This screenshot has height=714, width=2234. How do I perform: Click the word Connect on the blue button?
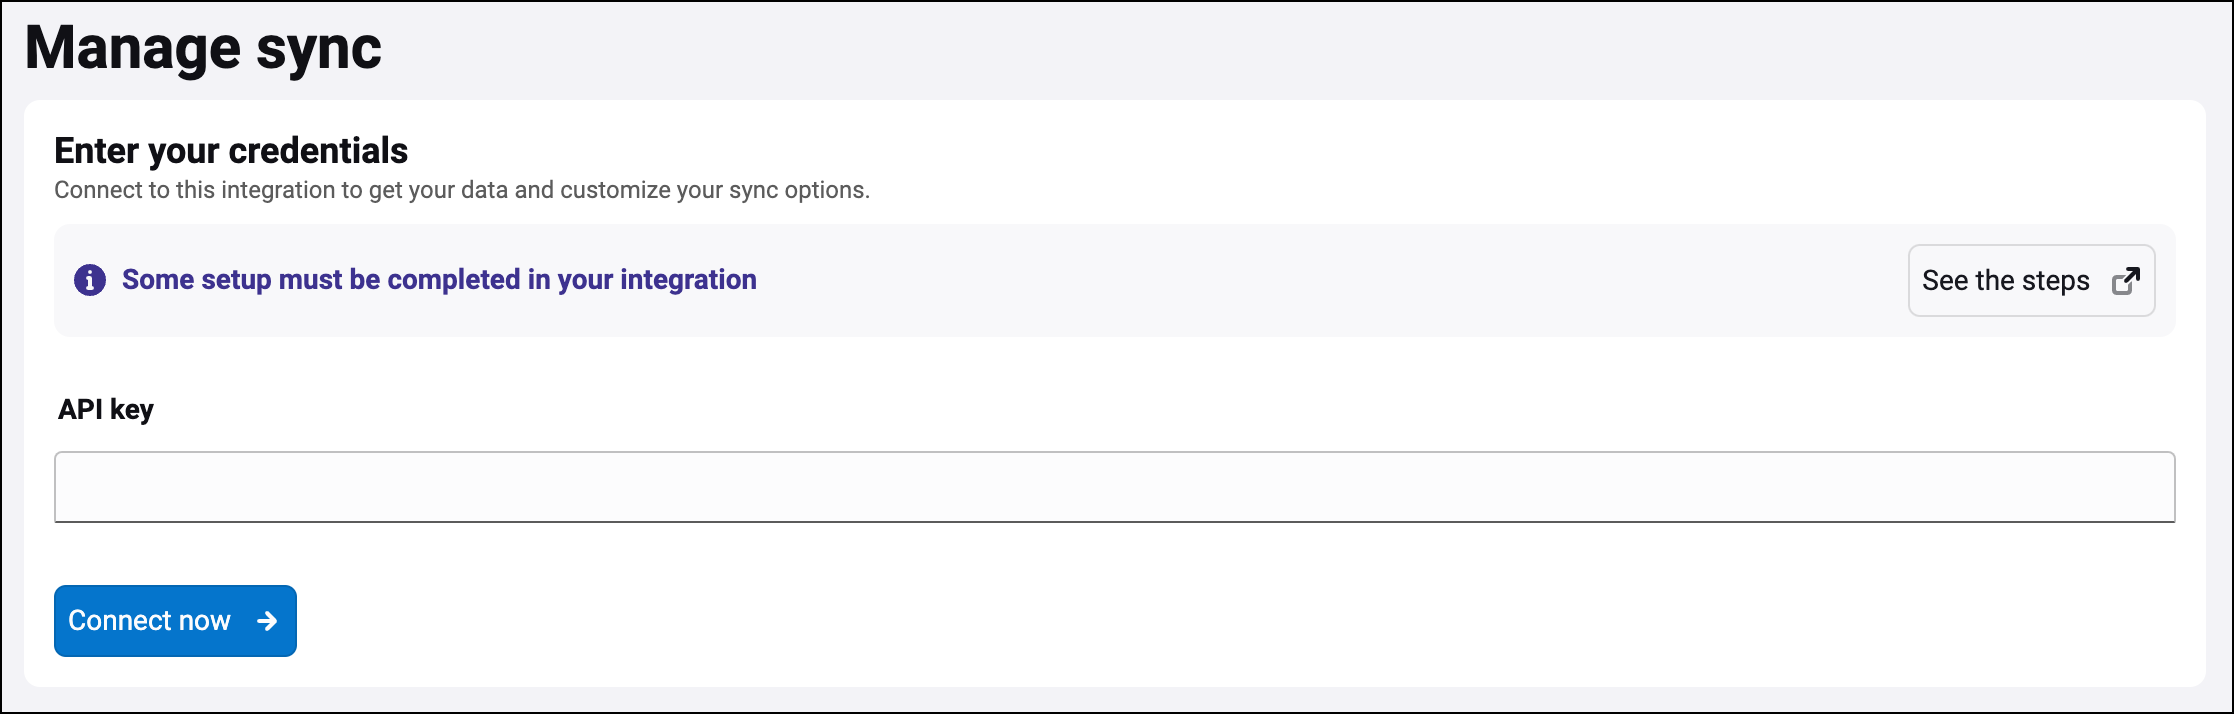[x=119, y=621]
